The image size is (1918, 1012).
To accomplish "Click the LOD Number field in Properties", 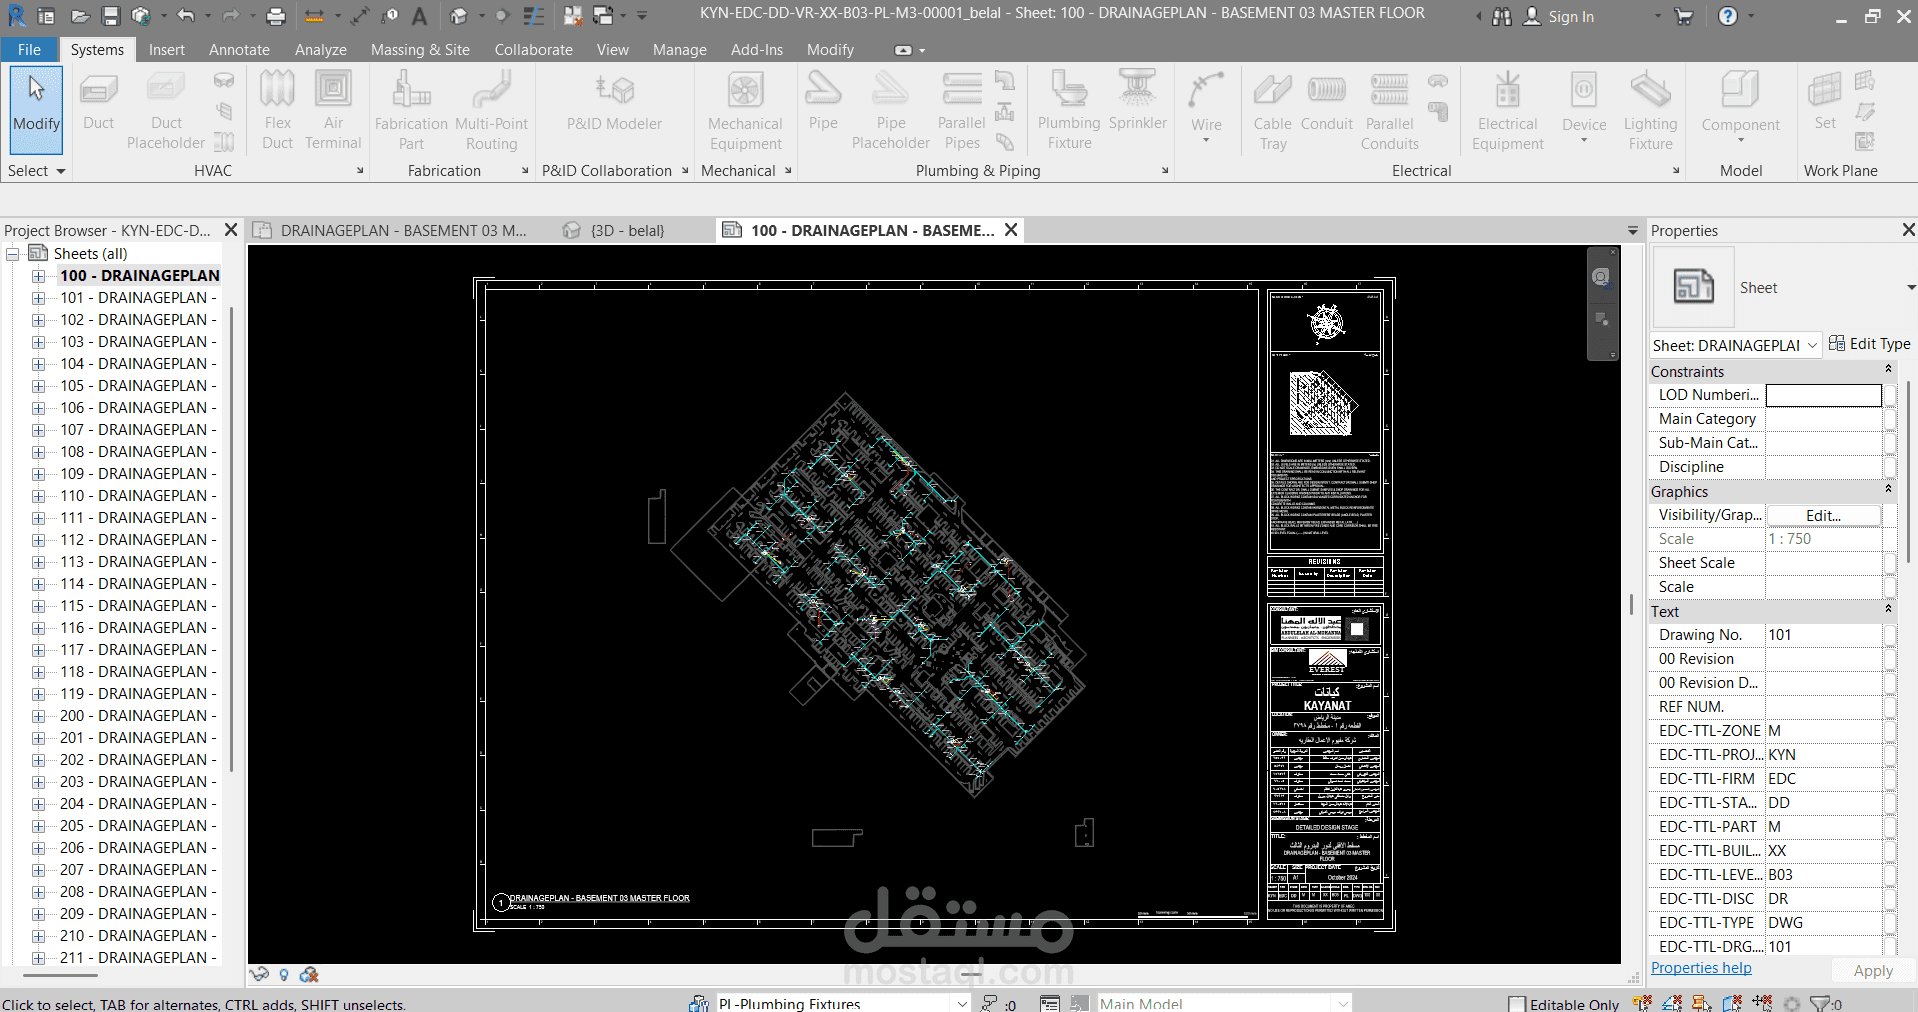I will point(1823,395).
